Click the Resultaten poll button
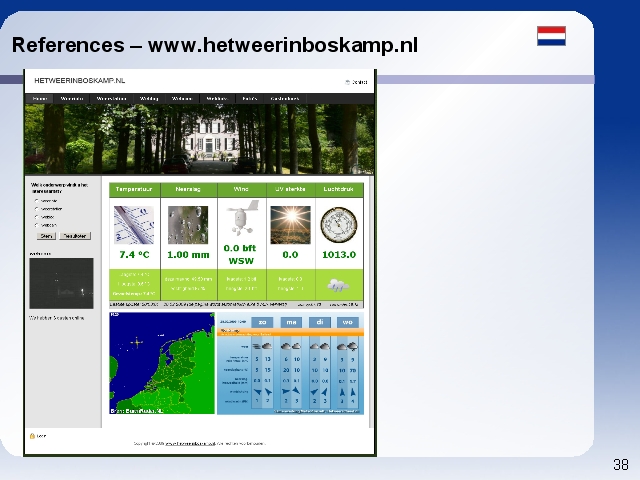Viewport: 640px width, 480px height. coord(75,236)
